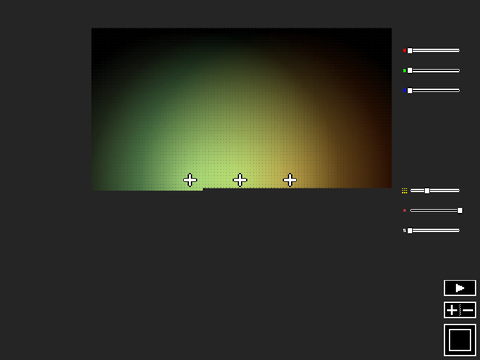Image resolution: width=480 pixels, height=360 pixels.
Task: Click the blue square icon beside its slider
Action: (x=404, y=91)
